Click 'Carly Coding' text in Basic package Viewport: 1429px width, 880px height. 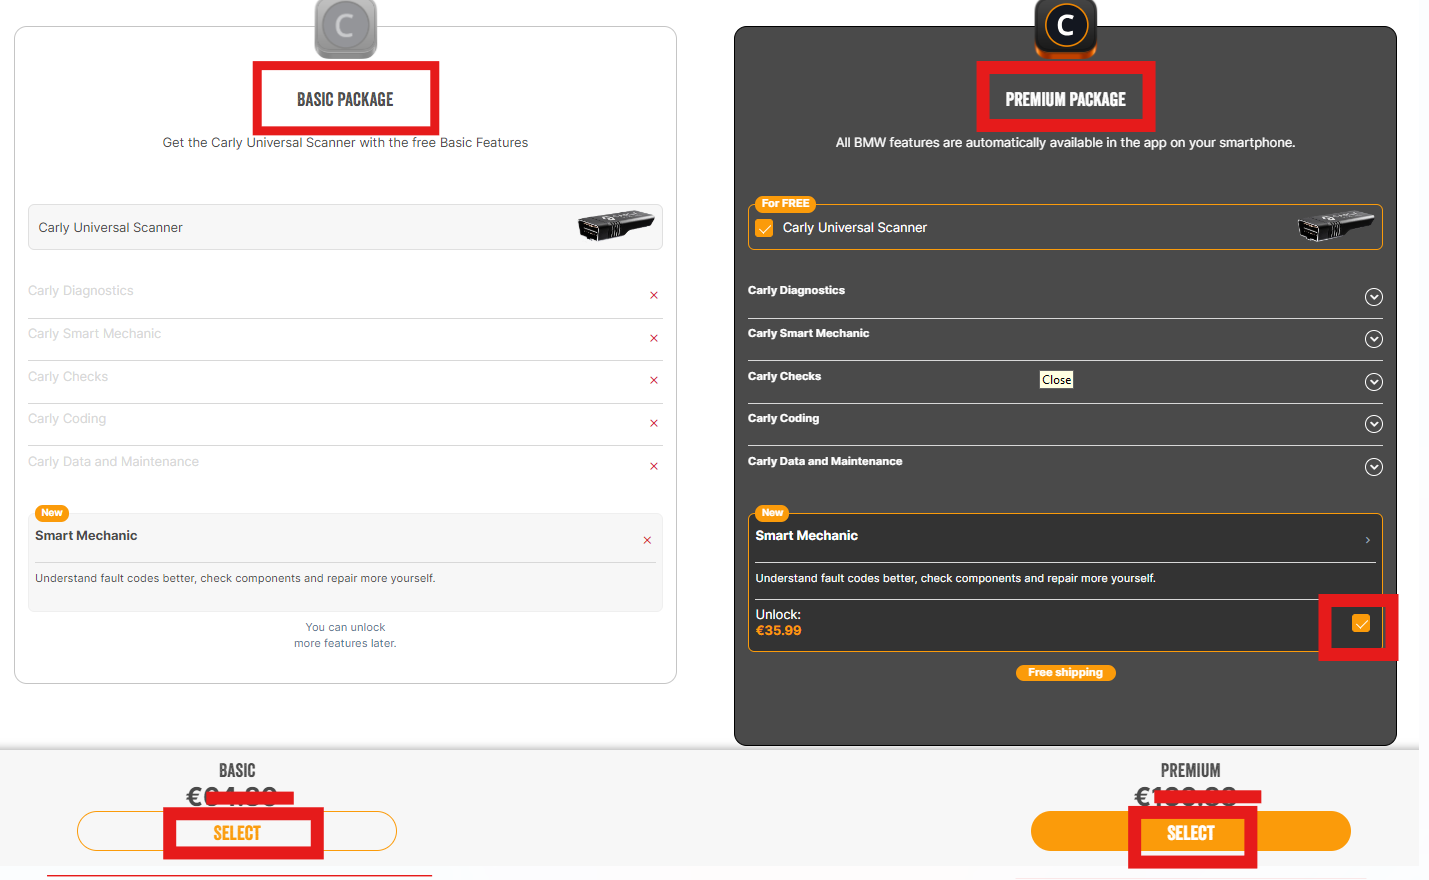(x=67, y=419)
